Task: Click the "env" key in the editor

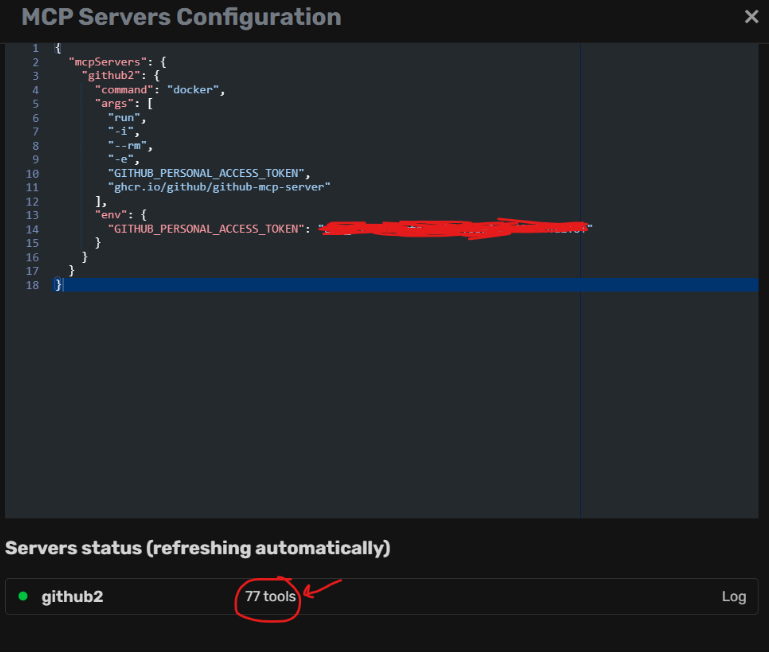Action: (x=111, y=215)
